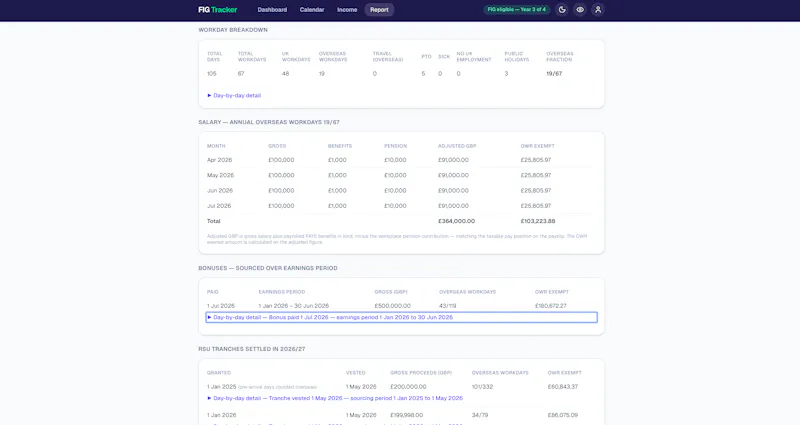This screenshot has width=800, height=425.
Task: Click Bonuses sourced over earnings period heading
Action: coord(268,268)
